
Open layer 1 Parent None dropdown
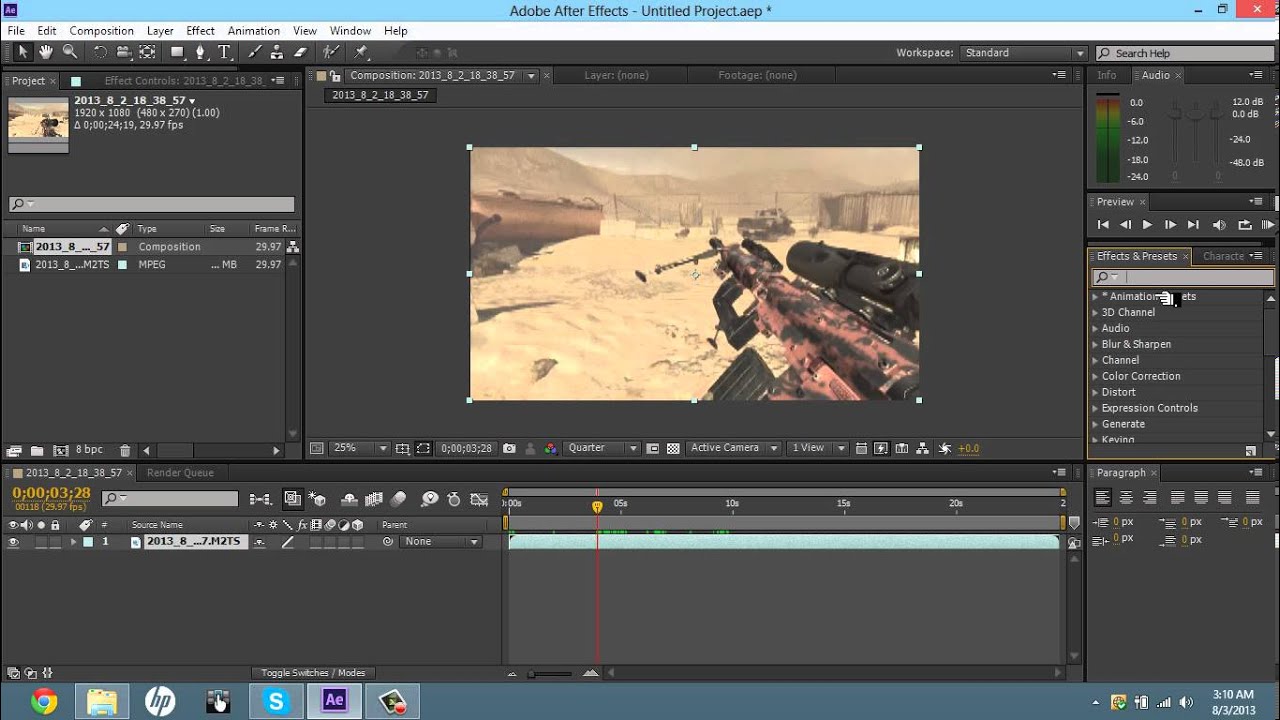(441, 542)
